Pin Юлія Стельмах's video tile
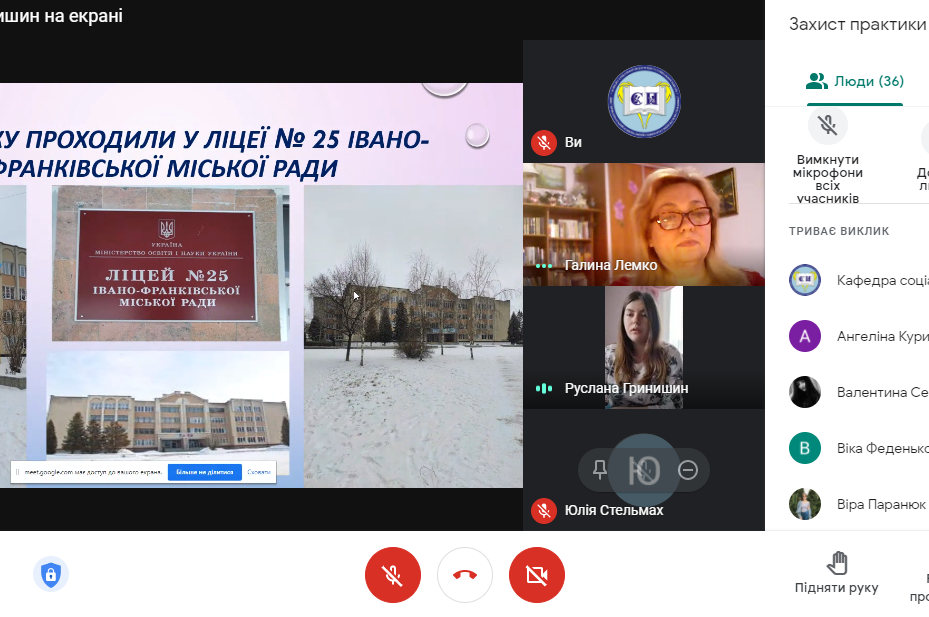The height and width of the screenshot is (617, 929). [600, 469]
